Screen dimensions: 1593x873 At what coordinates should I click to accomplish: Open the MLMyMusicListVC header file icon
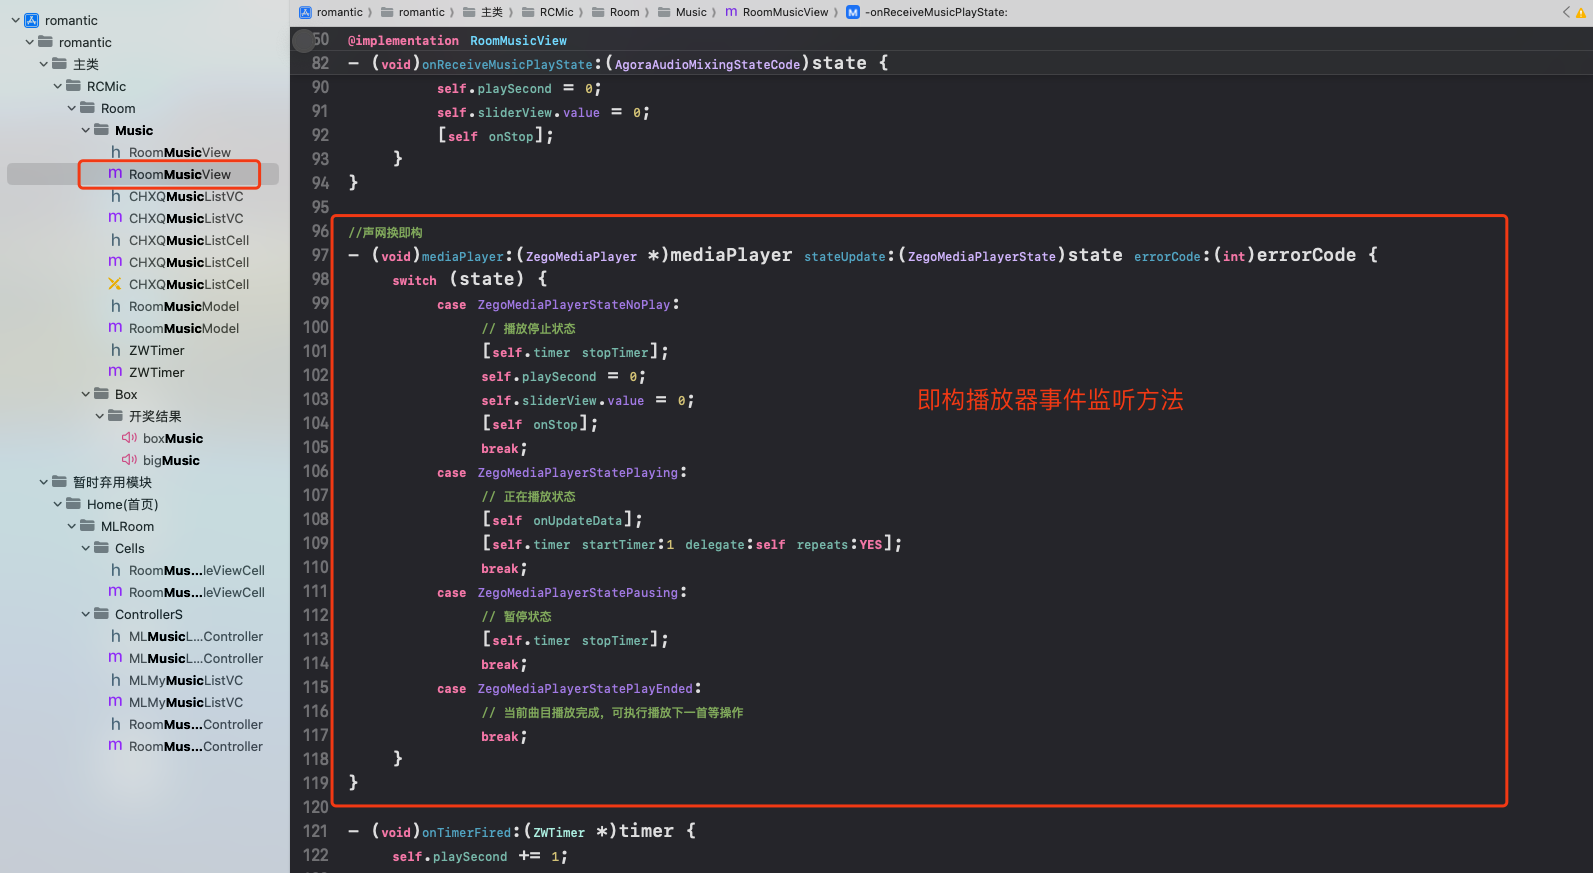(x=116, y=680)
